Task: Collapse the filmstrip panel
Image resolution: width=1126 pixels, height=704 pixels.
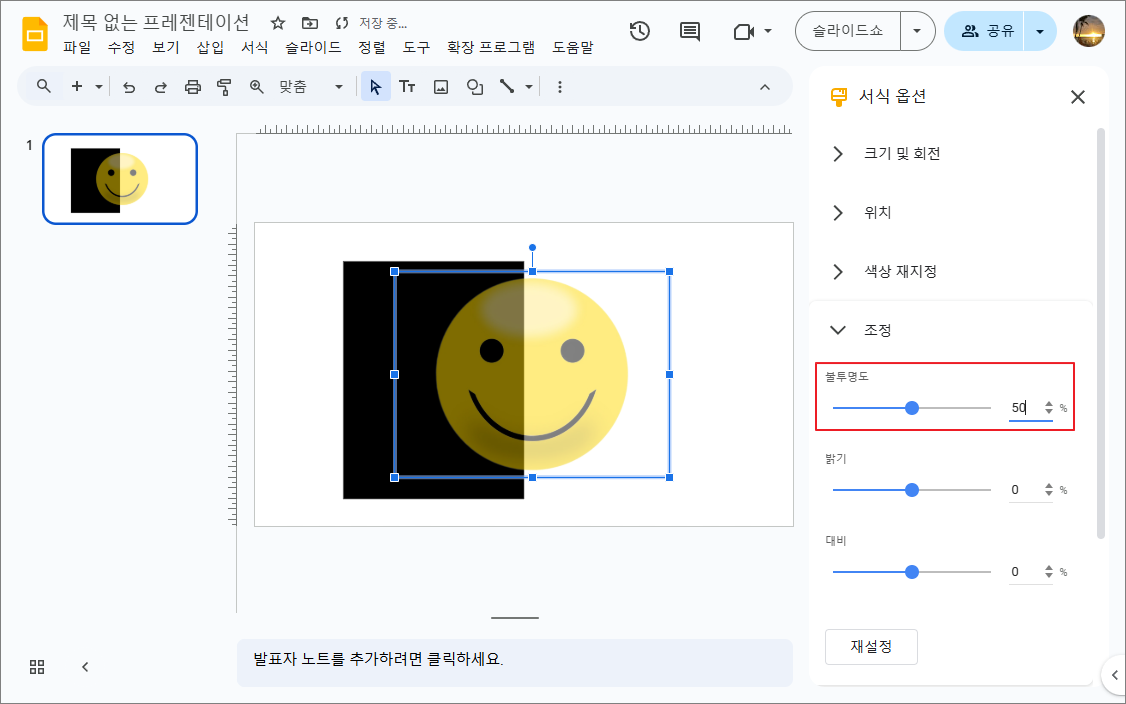Action: tap(85, 667)
